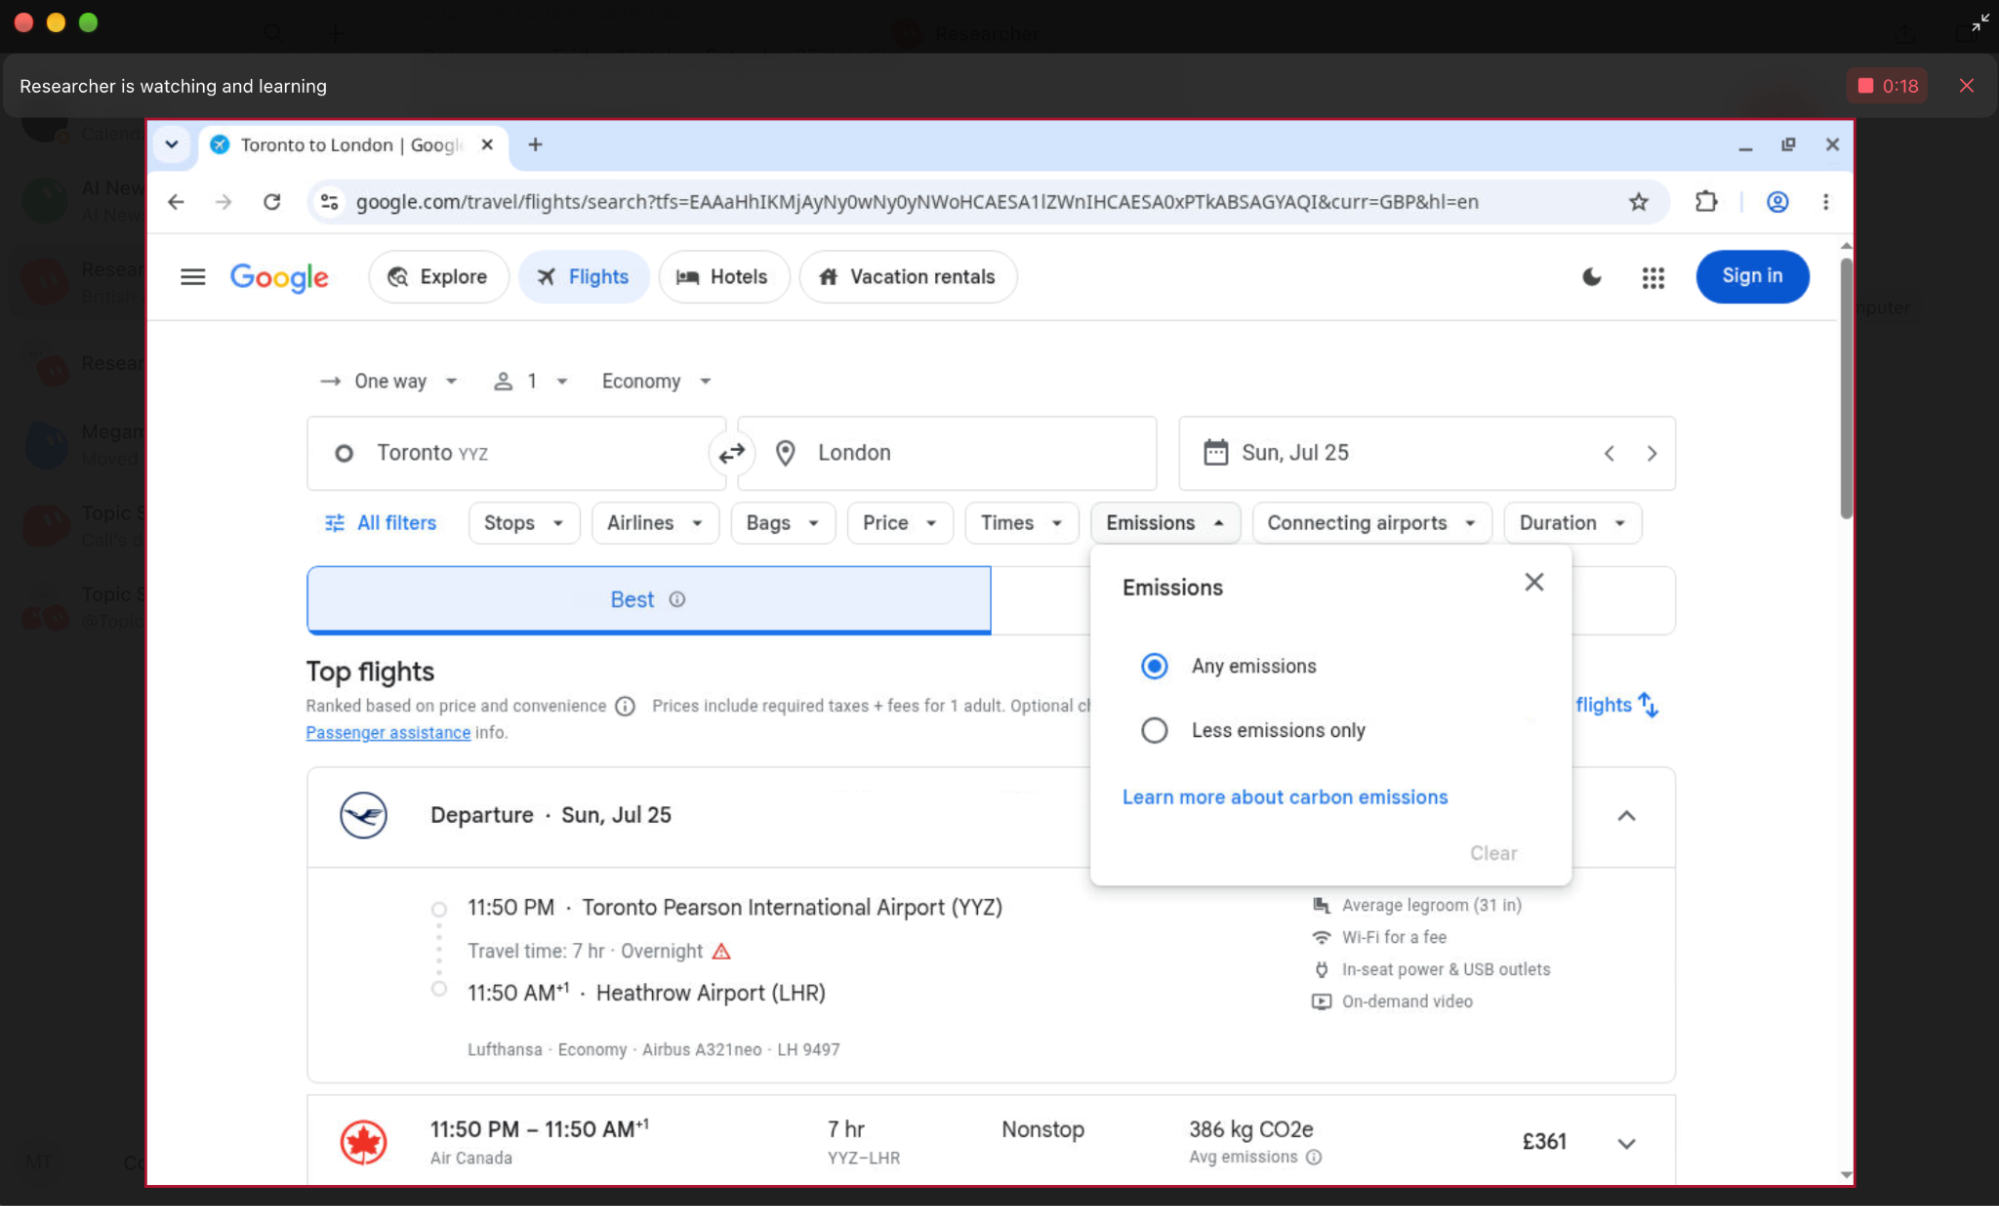Open the Stops filter dropdown
This screenshot has height=1207, width=1999.
[x=524, y=523]
